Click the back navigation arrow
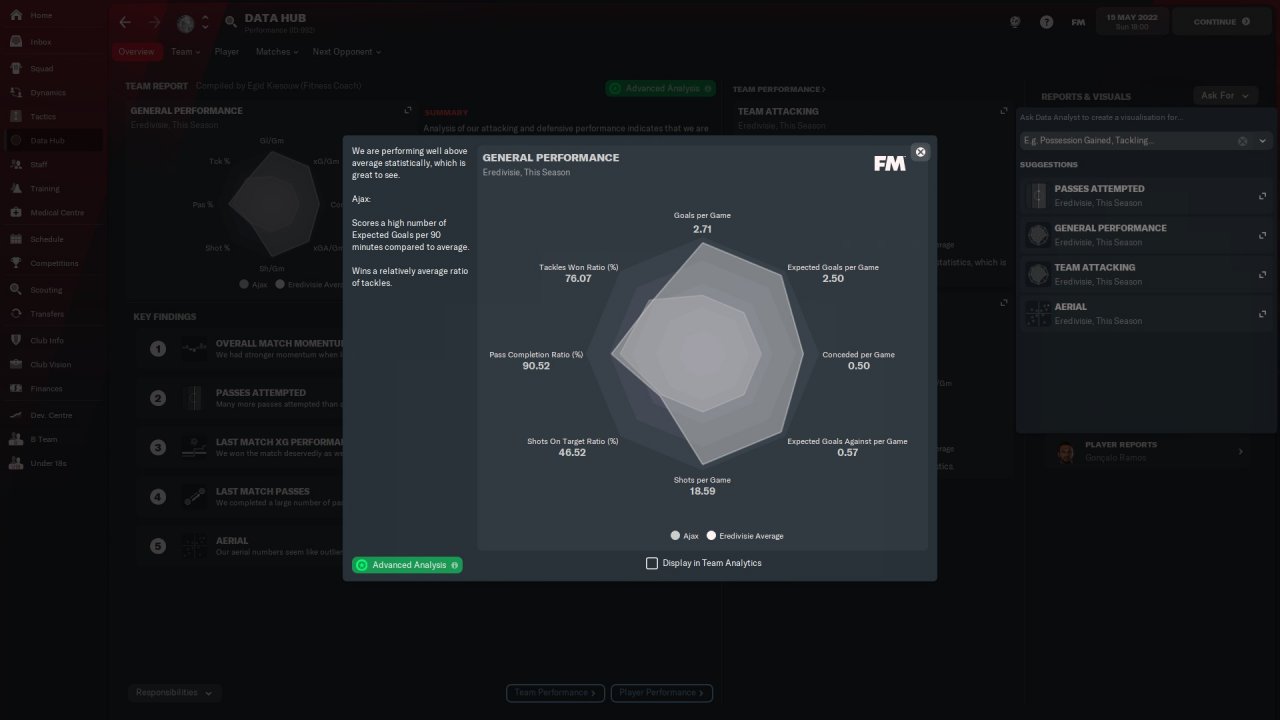 (125, 22)
